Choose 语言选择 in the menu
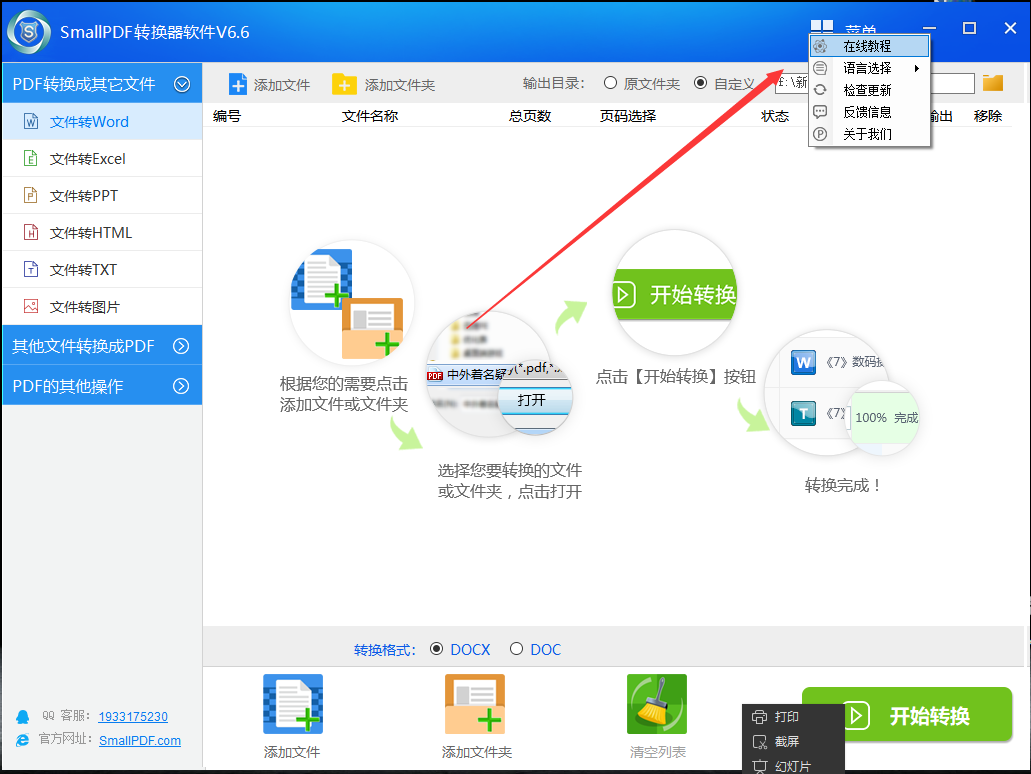This screenshot has height=774, width=1031. pyautogui.click(x=869, y=68)
